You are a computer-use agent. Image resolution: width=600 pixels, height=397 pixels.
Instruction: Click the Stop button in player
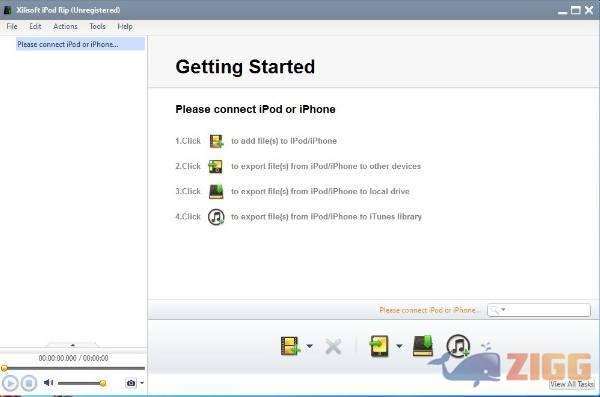click(29, 383)
